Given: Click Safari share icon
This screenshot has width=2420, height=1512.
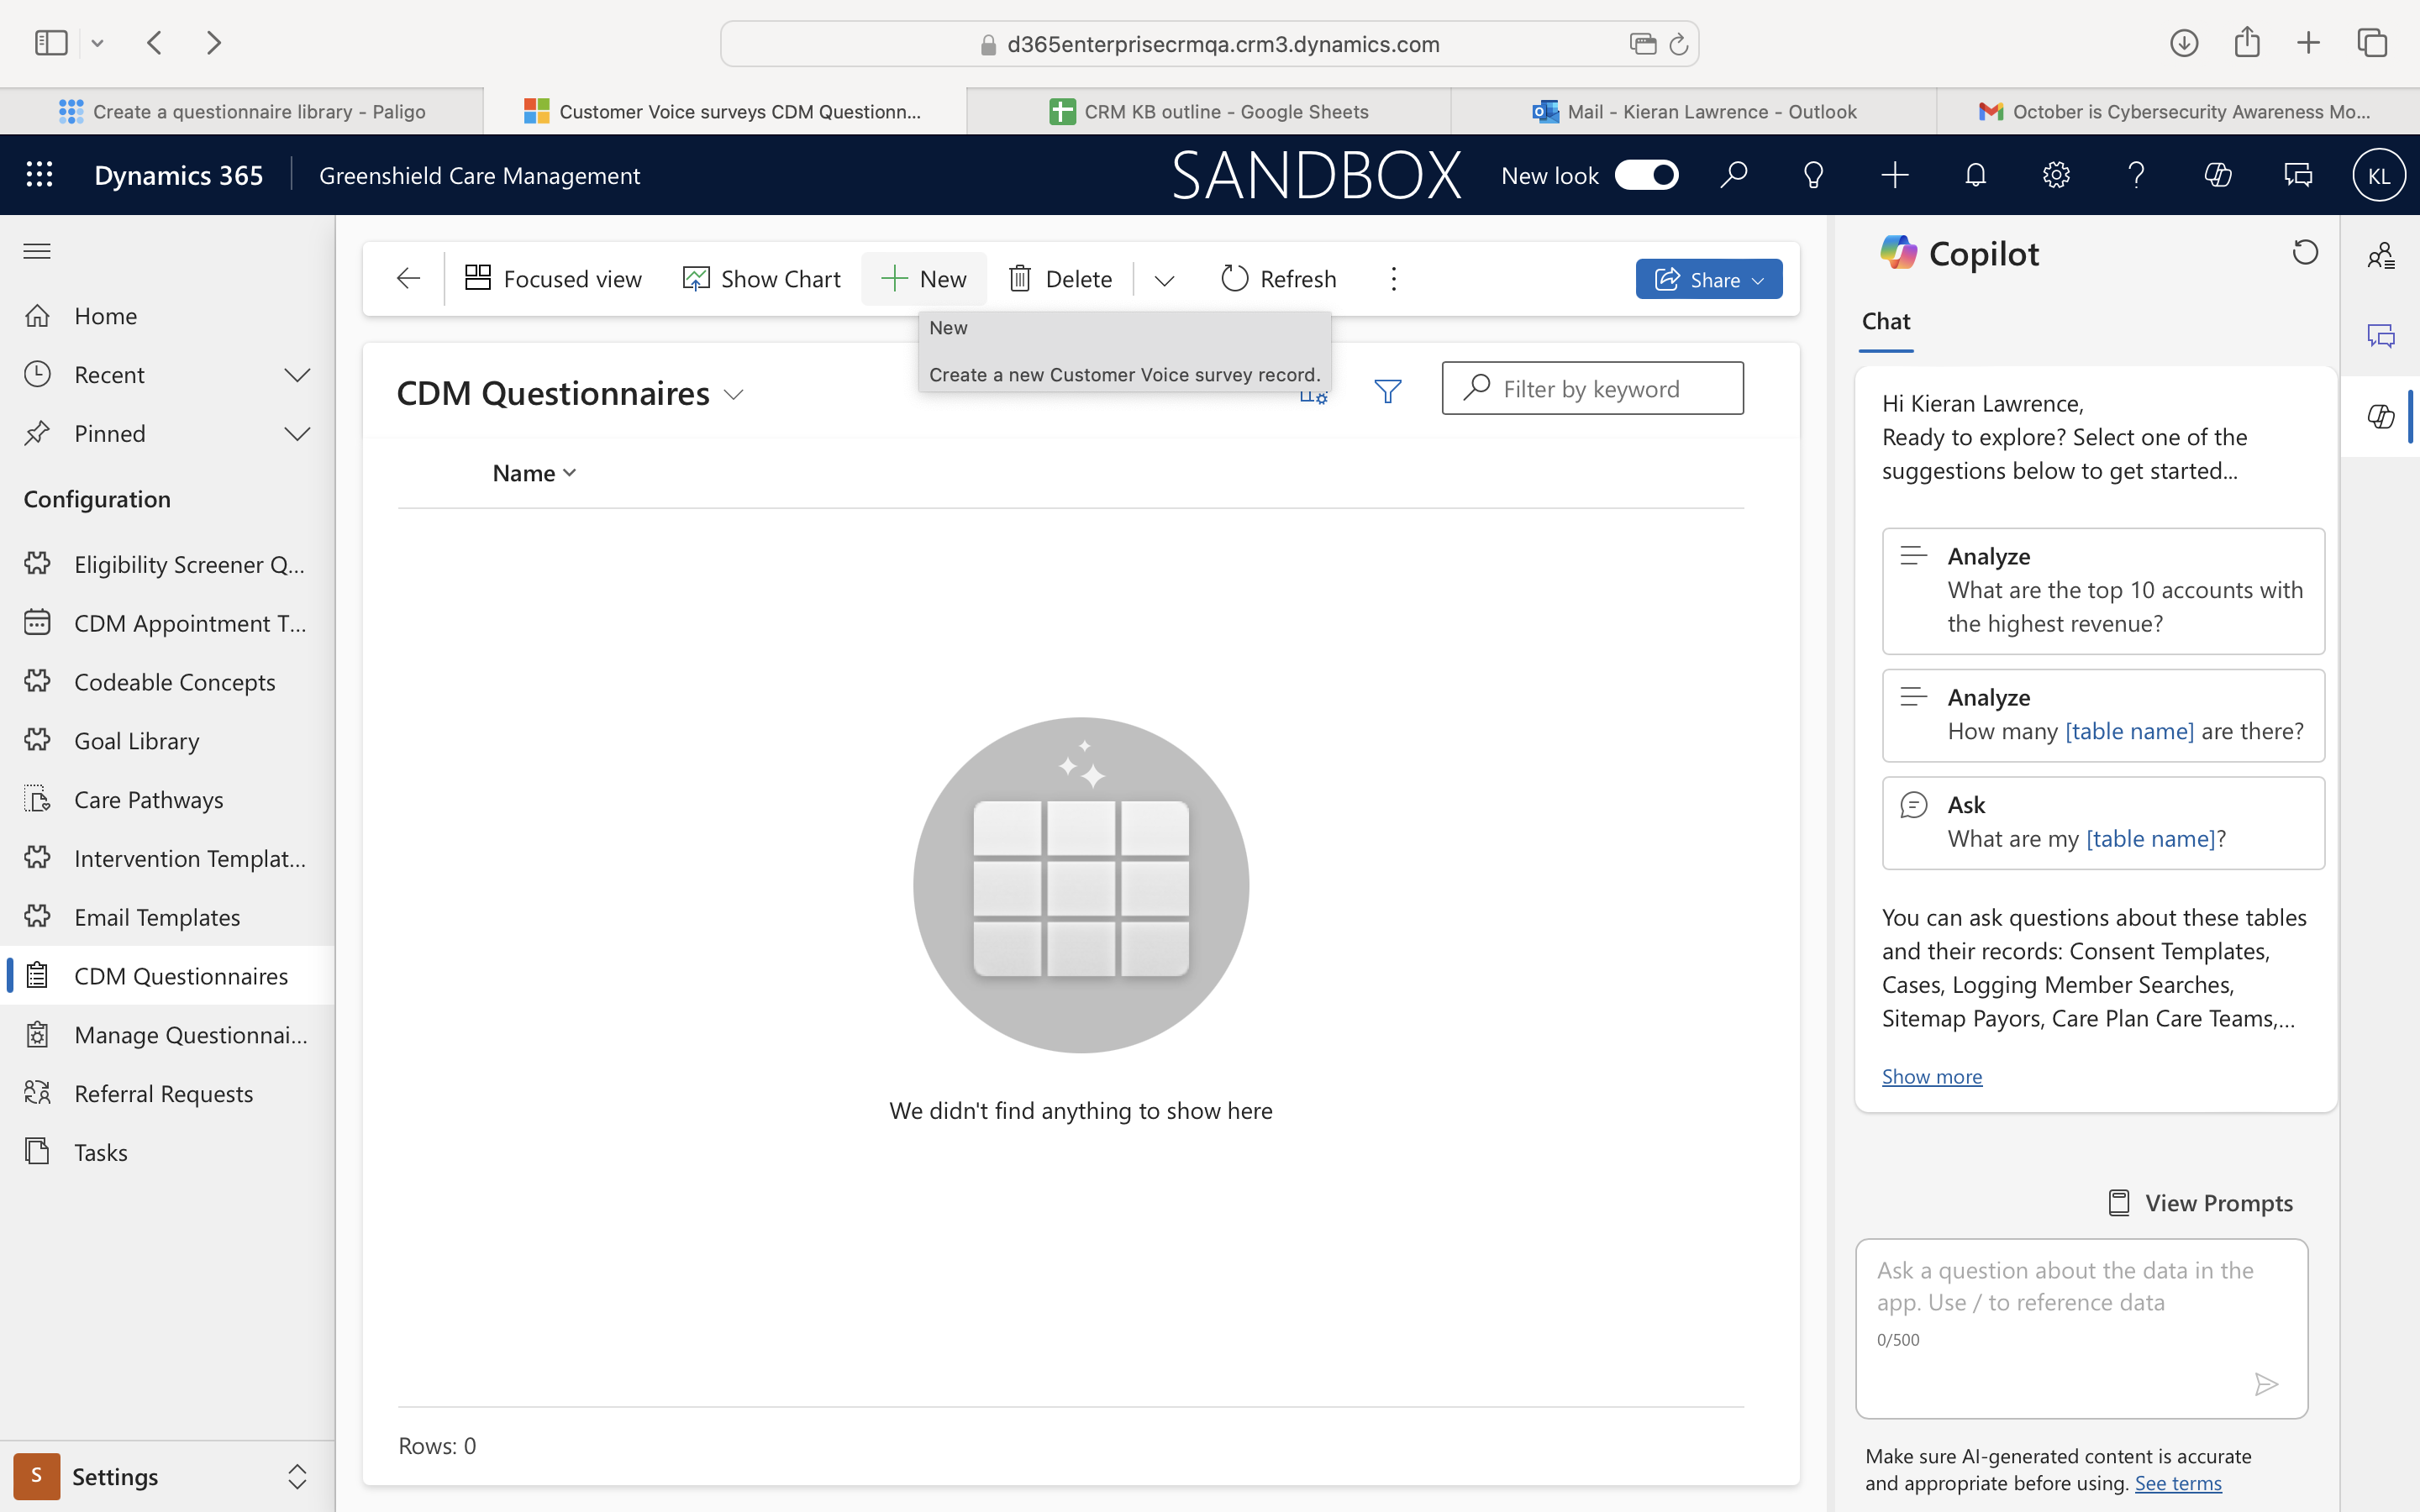Looking at the screenshot, I should coord(2246,42).
